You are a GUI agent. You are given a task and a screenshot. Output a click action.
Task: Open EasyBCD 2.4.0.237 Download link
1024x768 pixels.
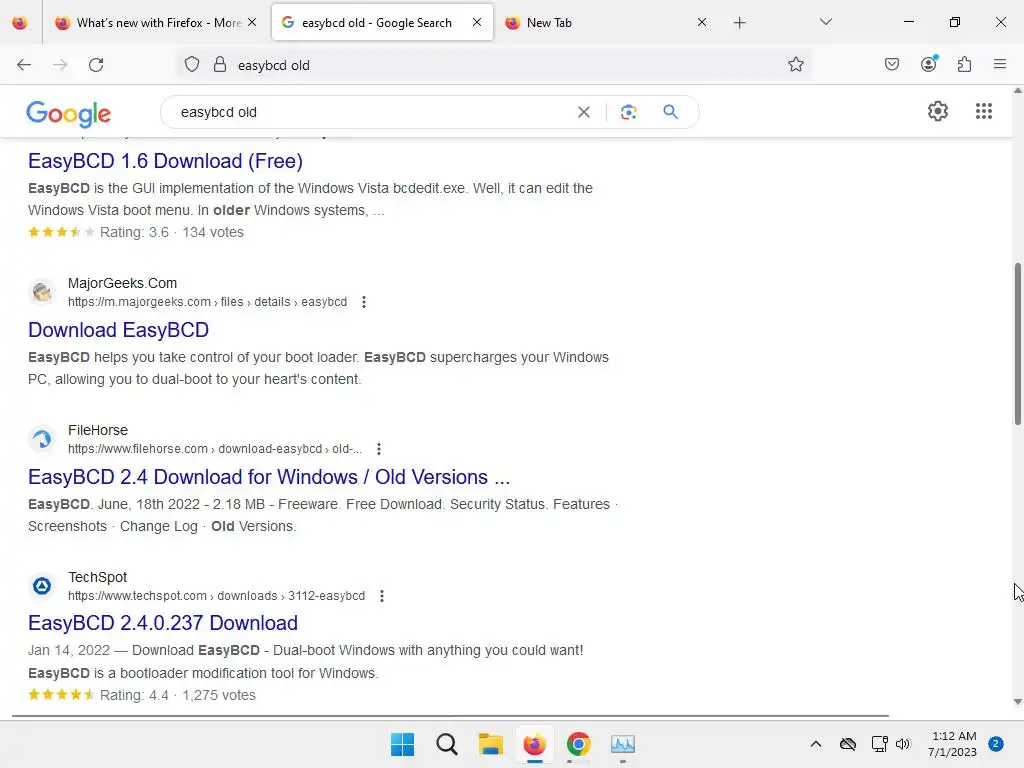pyautogui.click(x=163, y=624)
